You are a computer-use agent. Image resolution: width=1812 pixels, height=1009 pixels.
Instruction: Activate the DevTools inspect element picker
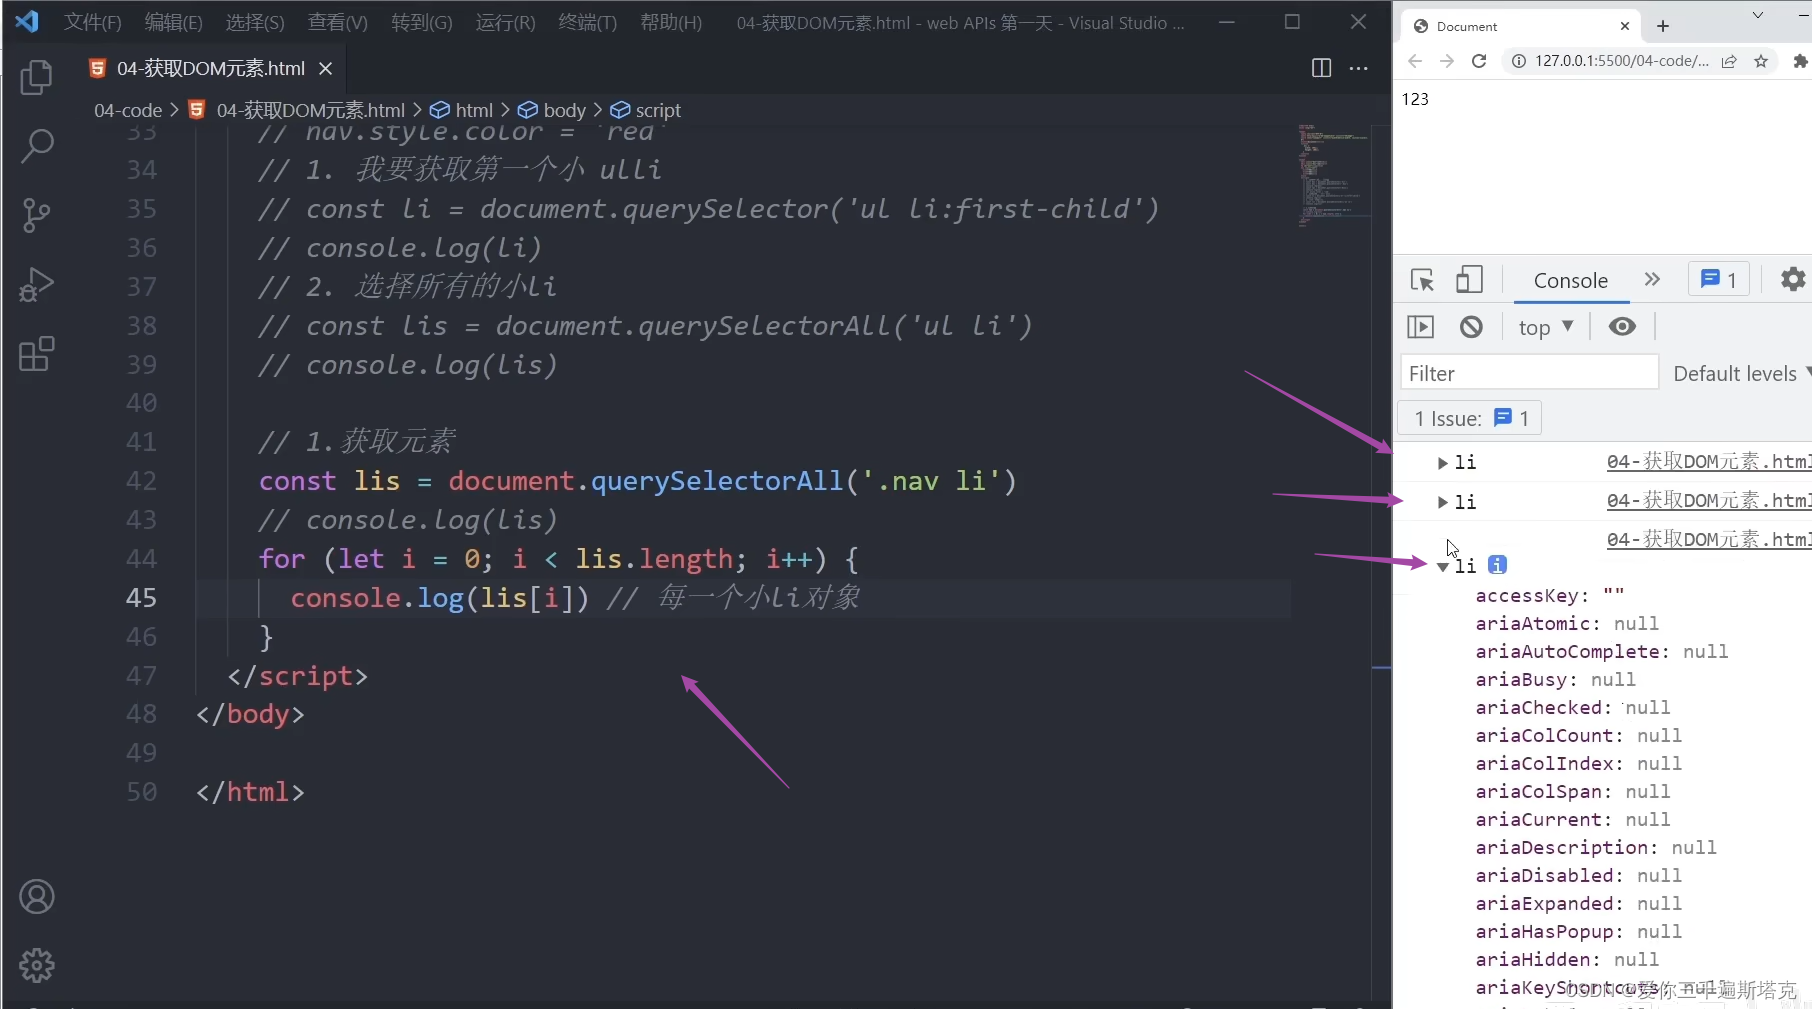pyautogui.click(x=1422, y=280)
